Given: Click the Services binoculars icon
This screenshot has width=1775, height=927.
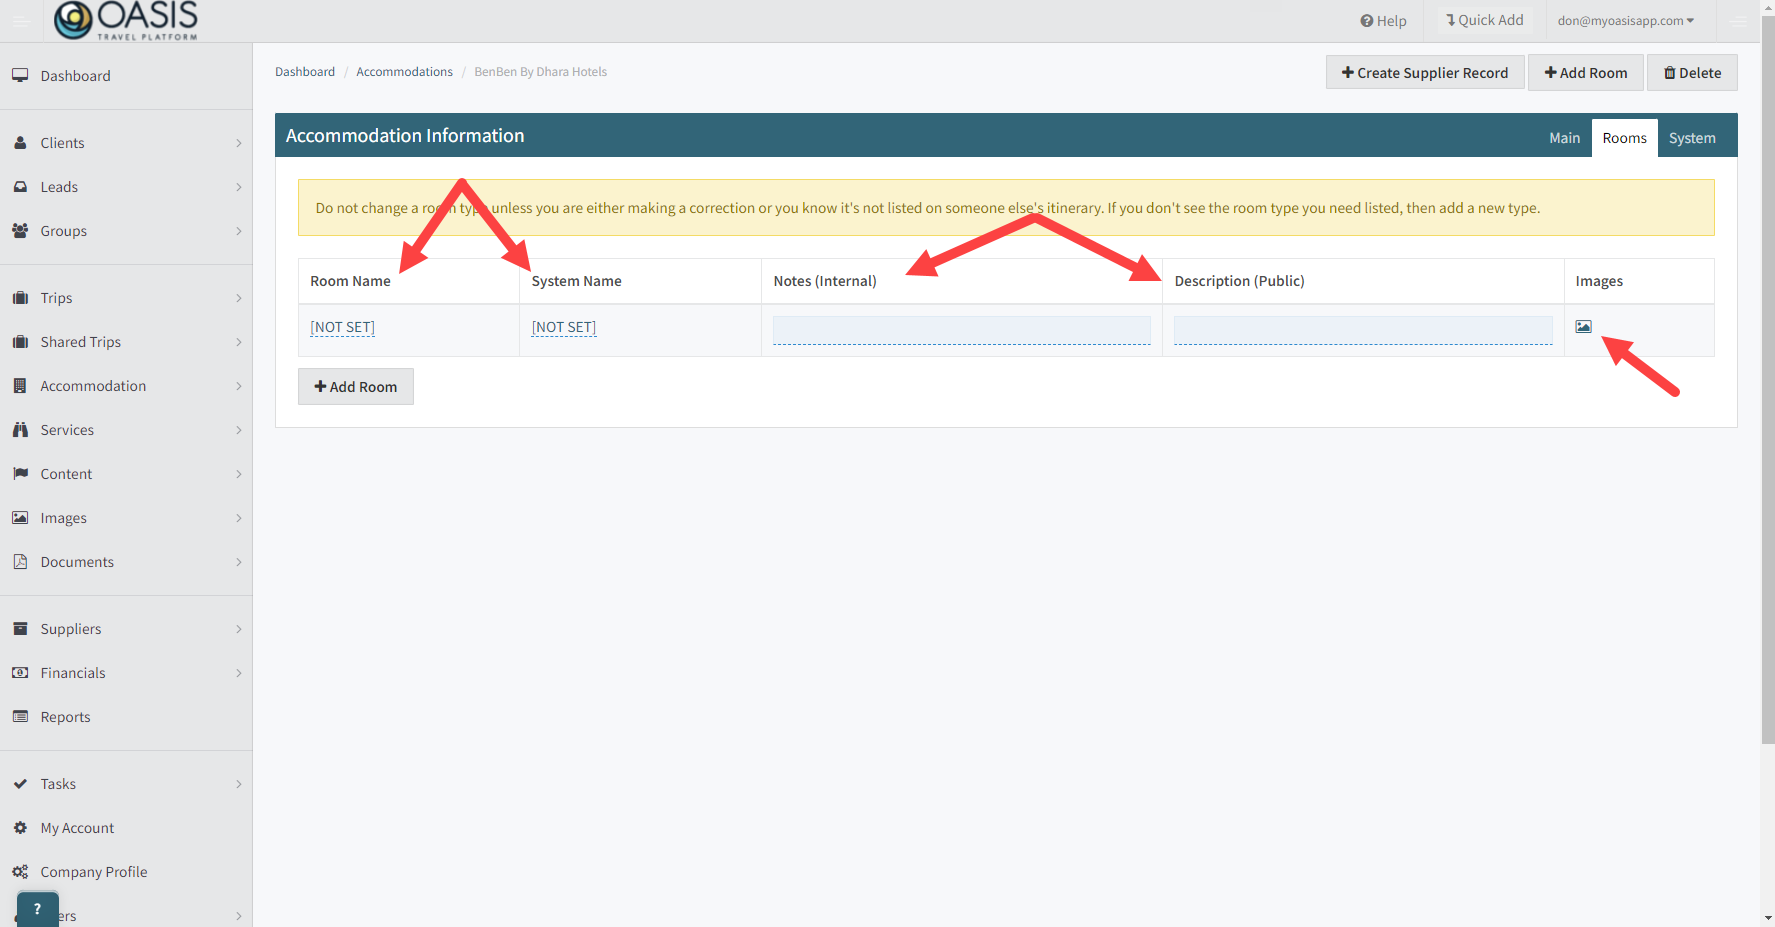Looking at the screenshot, I should 20,430.
